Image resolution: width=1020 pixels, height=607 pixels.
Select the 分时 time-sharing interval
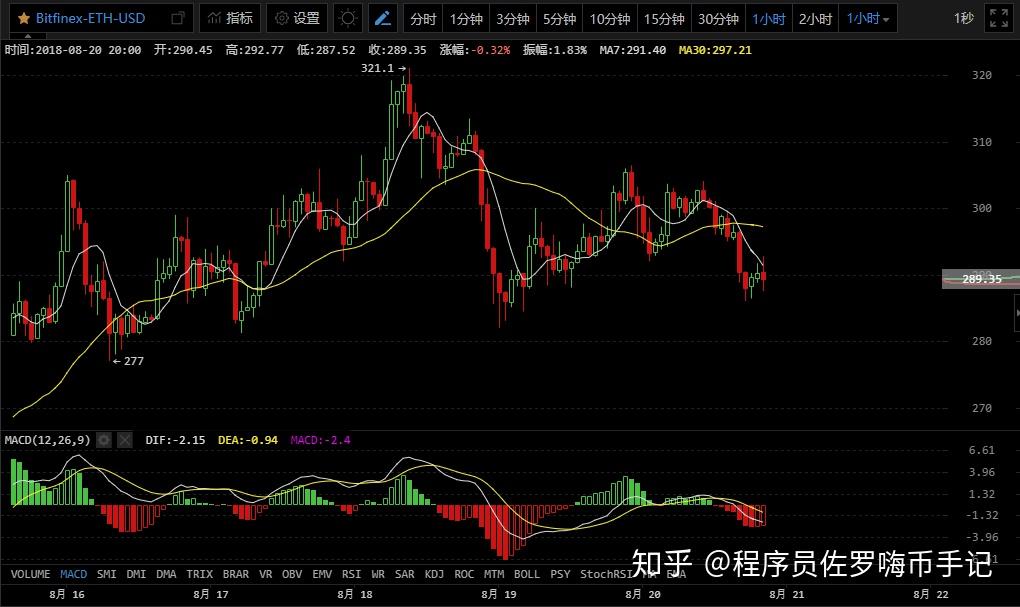click(423, 19)
